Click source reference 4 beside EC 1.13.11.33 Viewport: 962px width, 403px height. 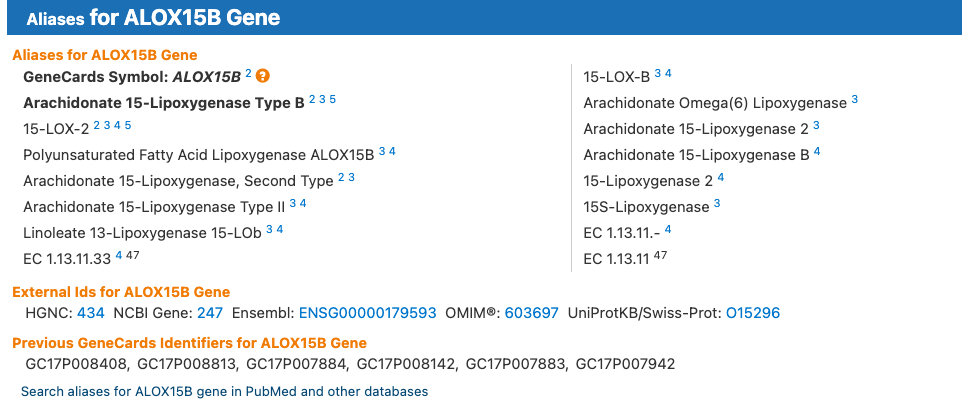click(x=118, y=255)
